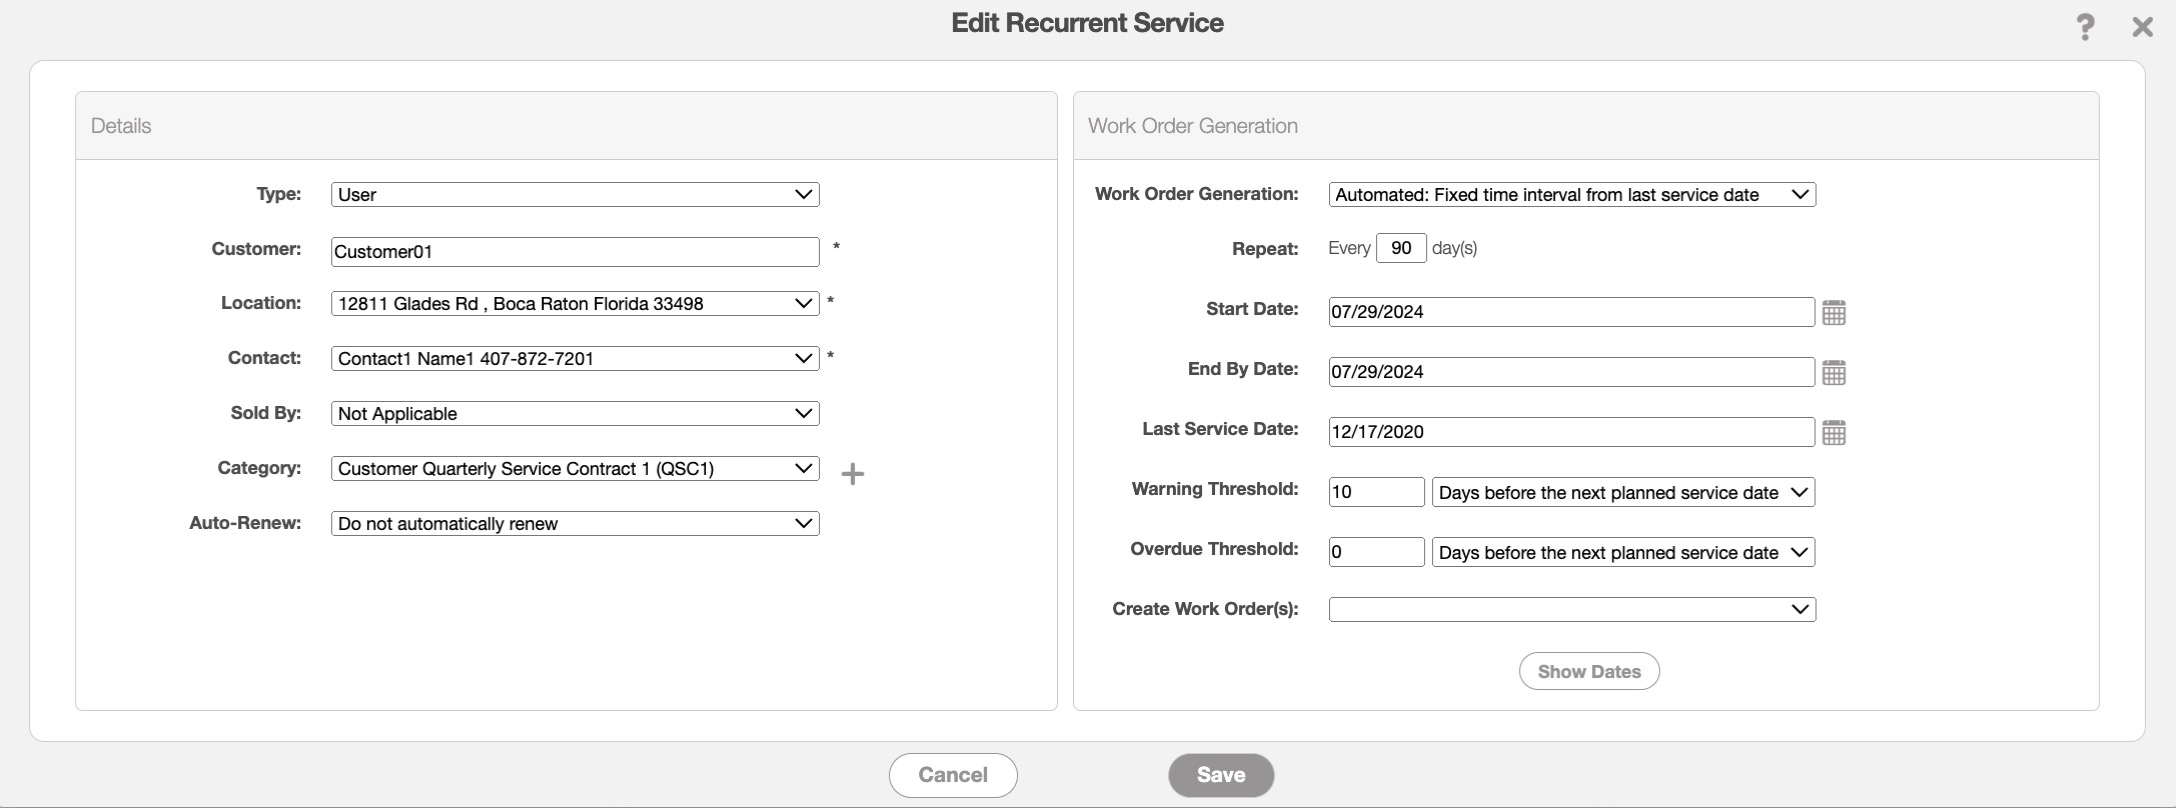
Task: Save the recurrent service
Action: tap(1220, 775)
